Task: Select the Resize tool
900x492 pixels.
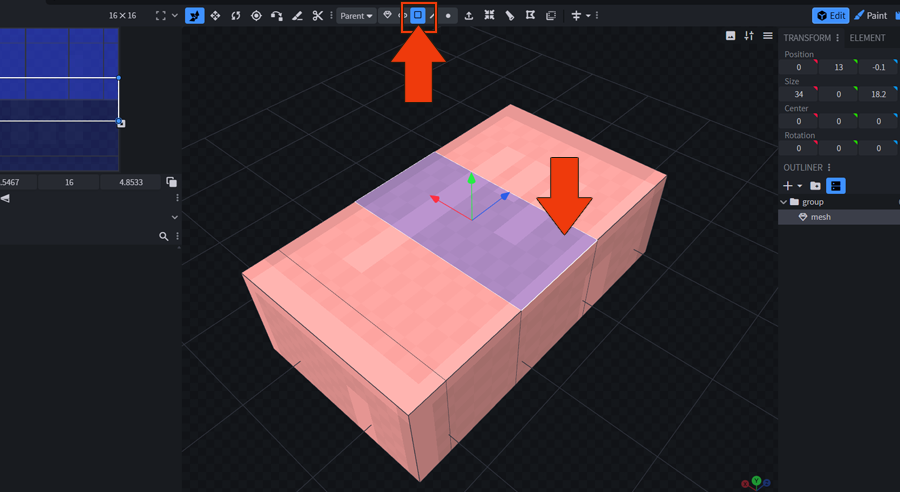Action: click(215, 16)
